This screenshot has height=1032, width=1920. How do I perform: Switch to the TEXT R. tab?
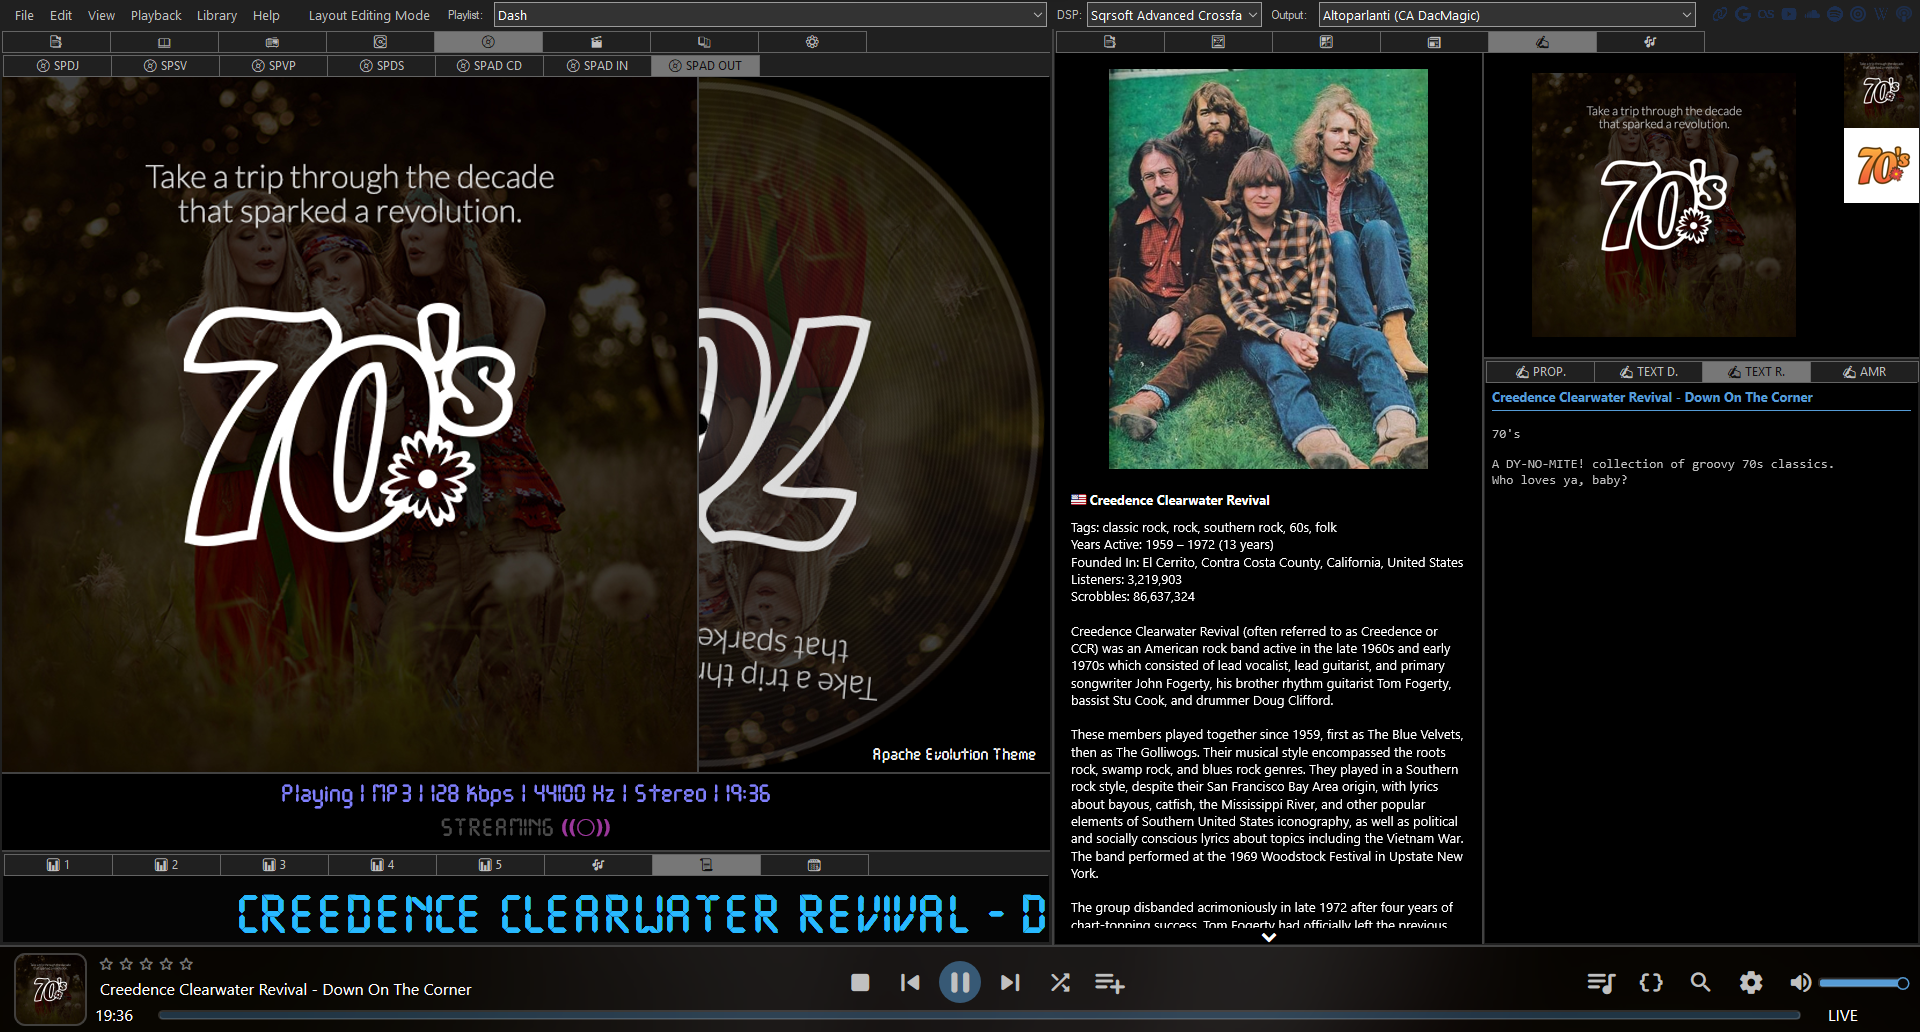coord(1756,371)
